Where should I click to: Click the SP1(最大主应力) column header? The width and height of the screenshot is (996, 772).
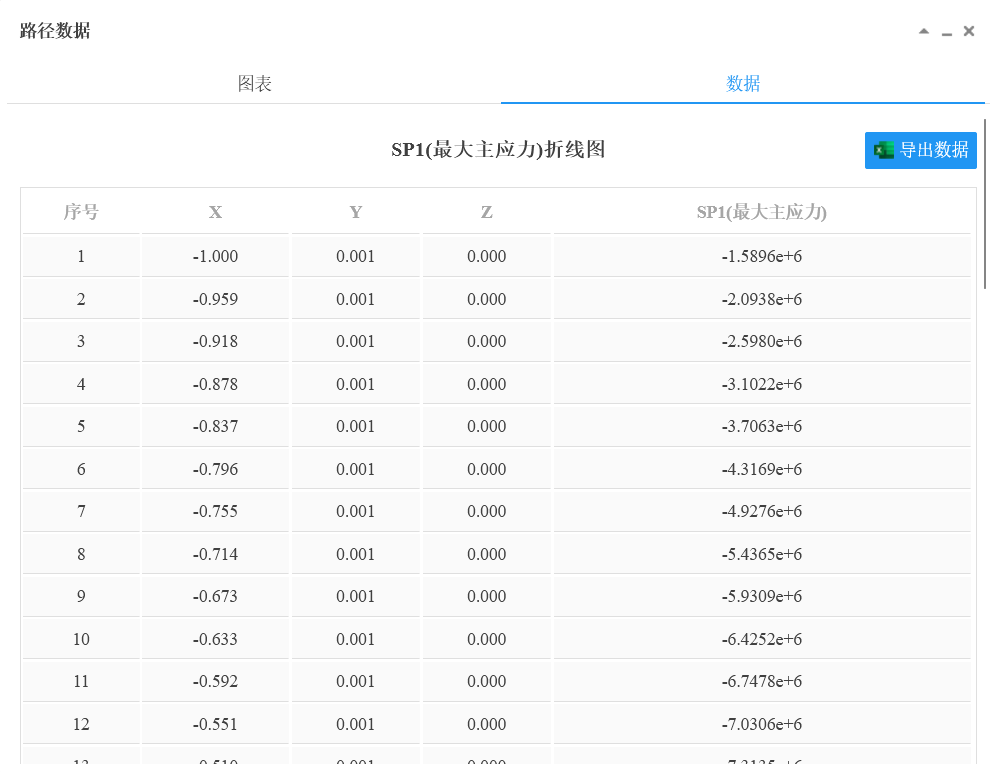(761, 212)
